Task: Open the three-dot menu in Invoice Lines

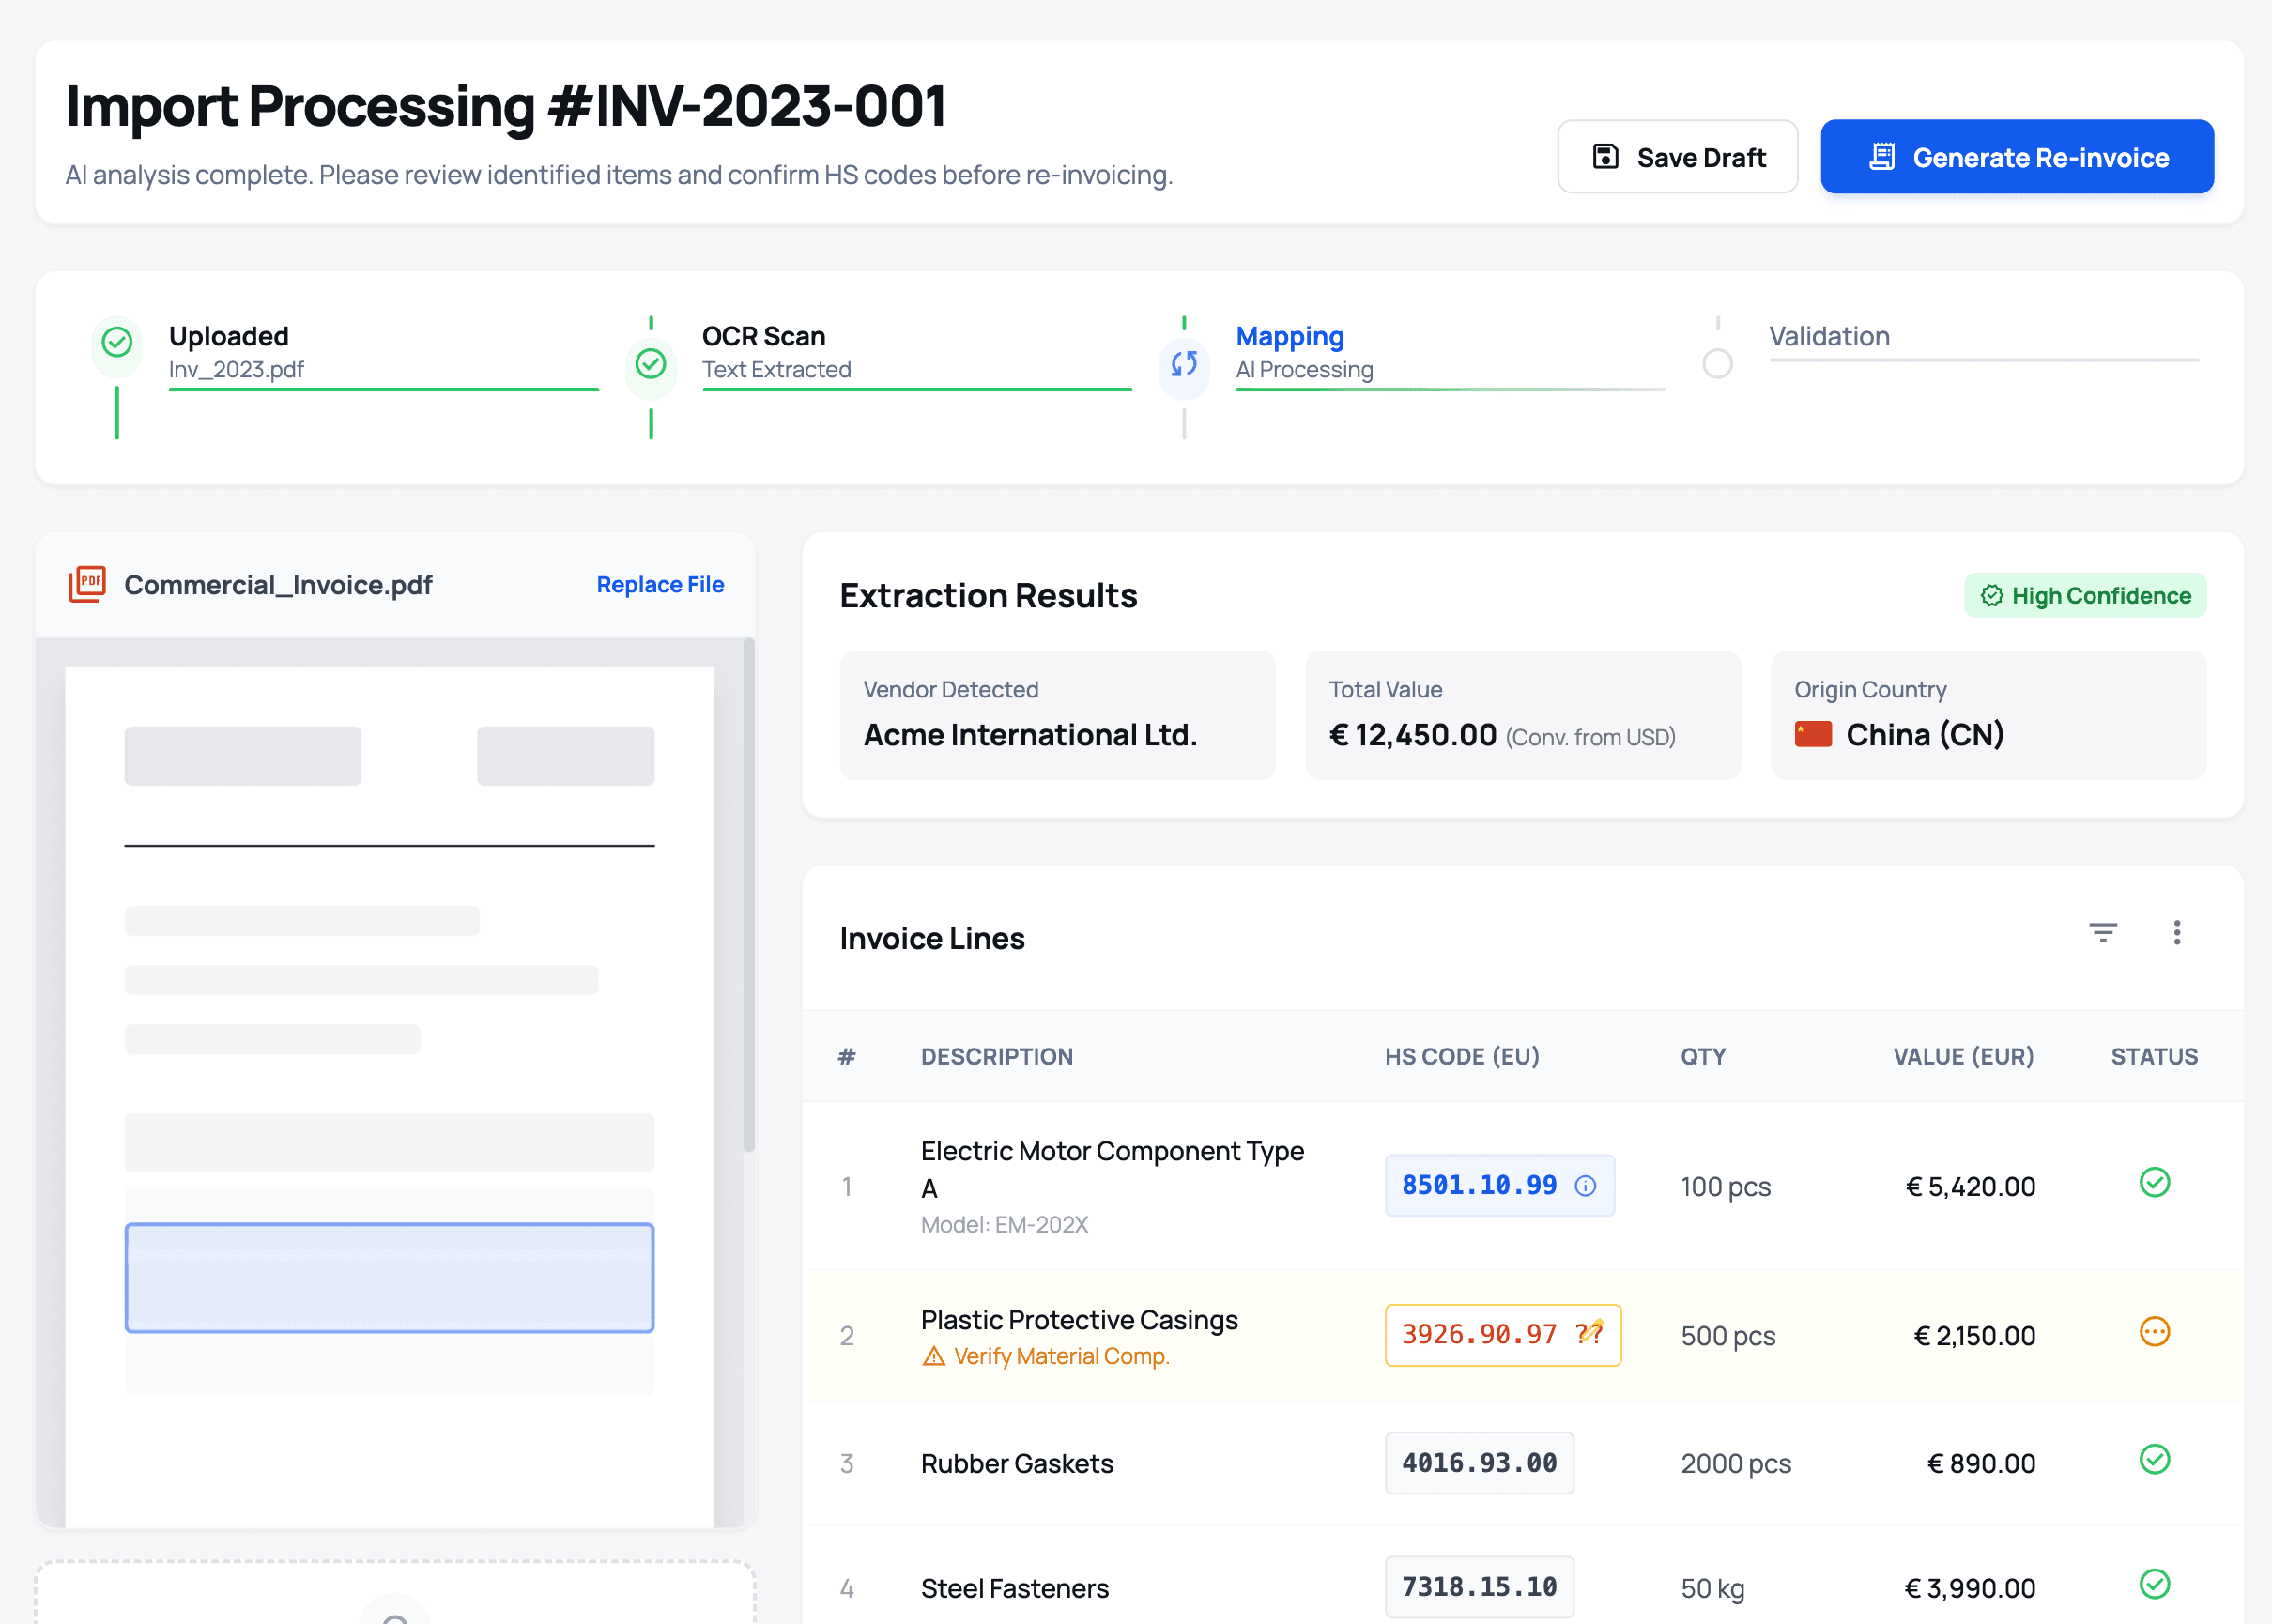Action: click(2176, 933)
